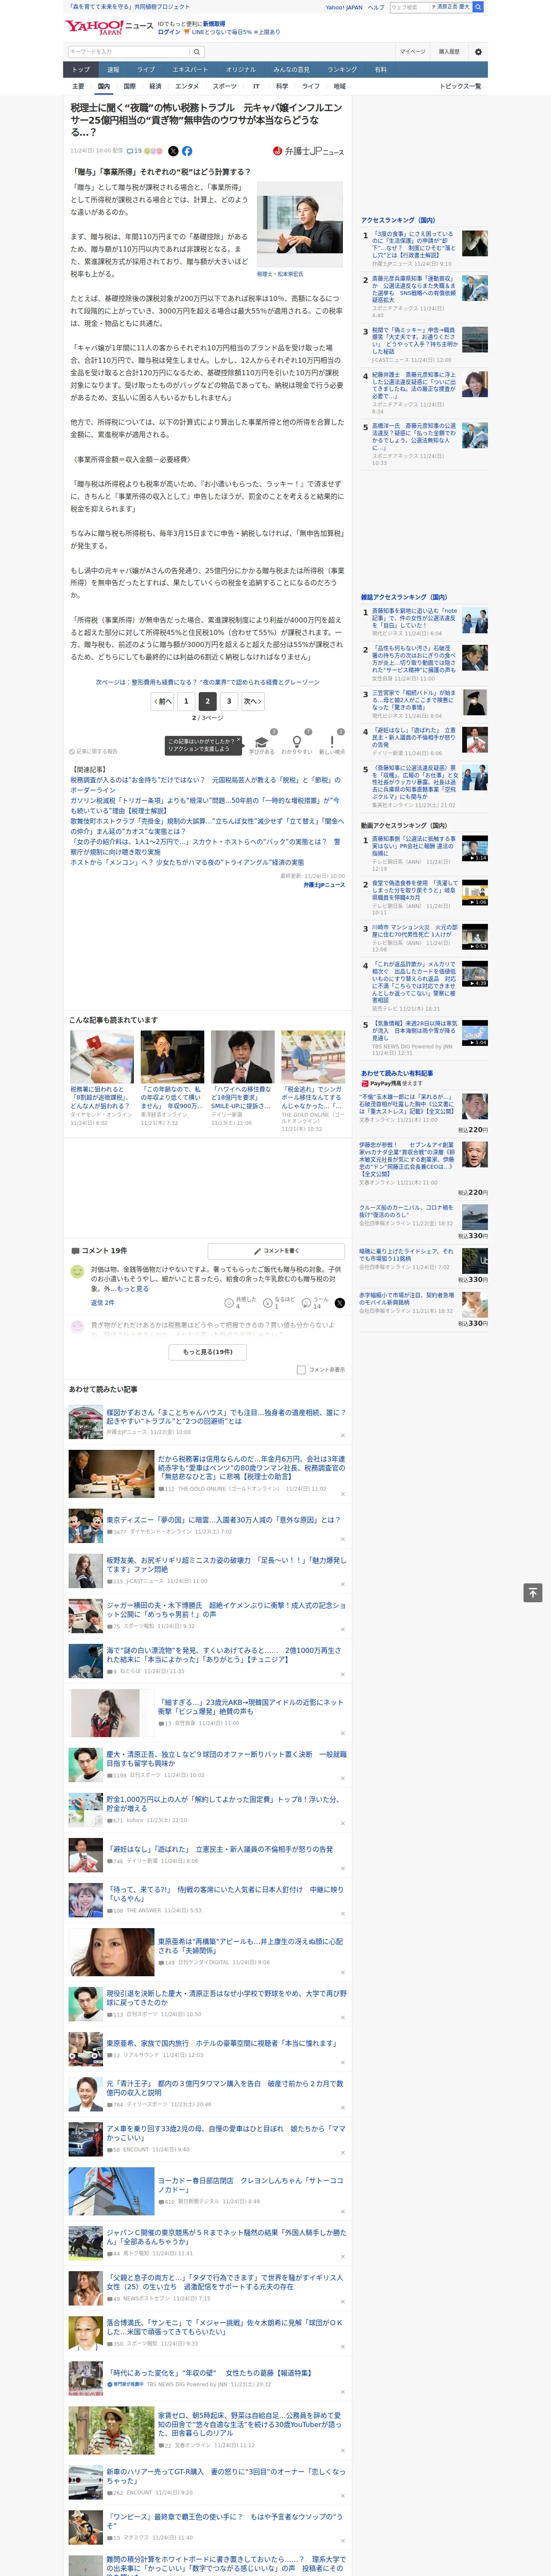
Task: Open the ランキング navigation tab
Action: click(342, 70)
